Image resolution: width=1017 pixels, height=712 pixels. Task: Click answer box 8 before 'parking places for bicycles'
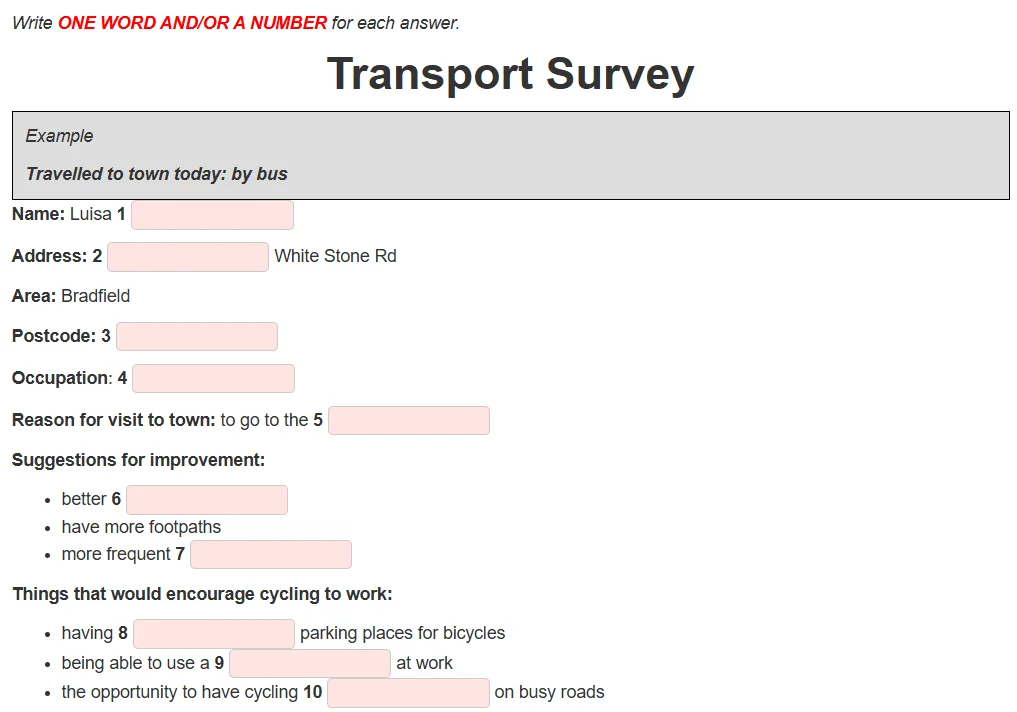pos(213,632)
